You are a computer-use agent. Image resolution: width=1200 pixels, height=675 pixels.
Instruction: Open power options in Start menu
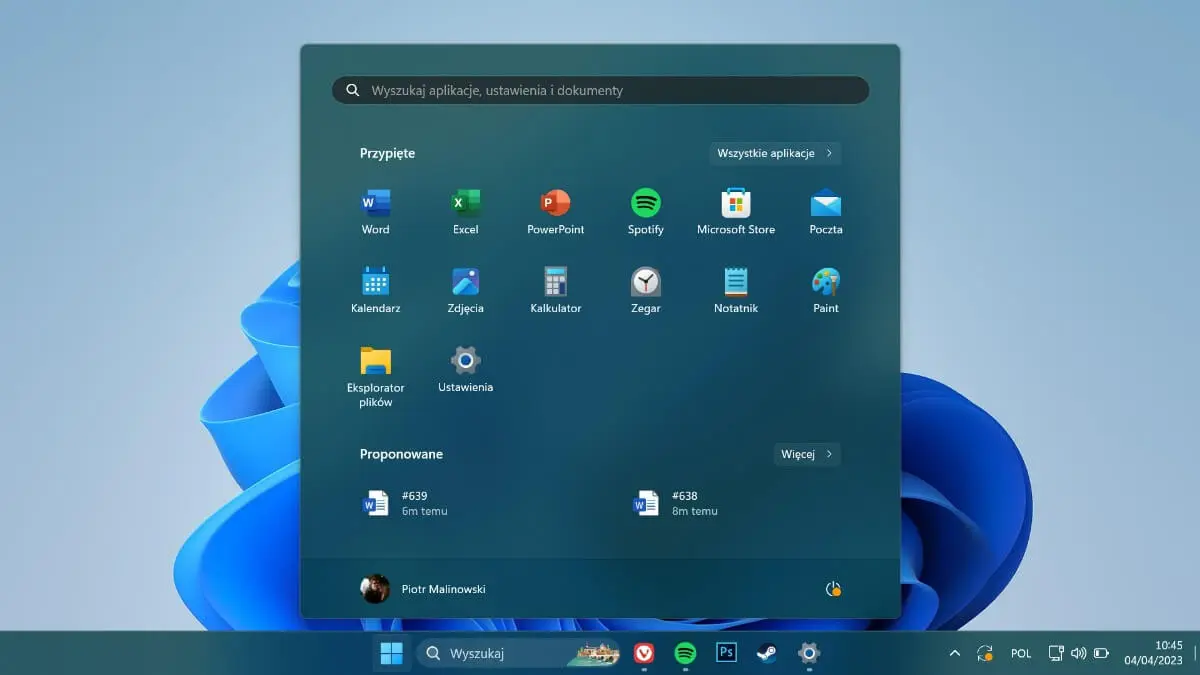tap(833, 589)
